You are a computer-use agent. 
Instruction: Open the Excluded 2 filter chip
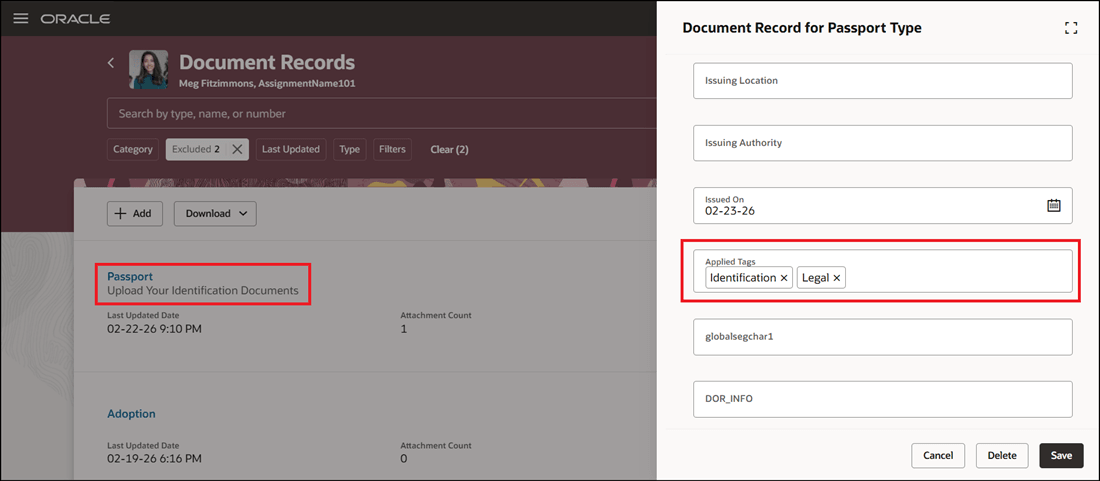[197, 149]
